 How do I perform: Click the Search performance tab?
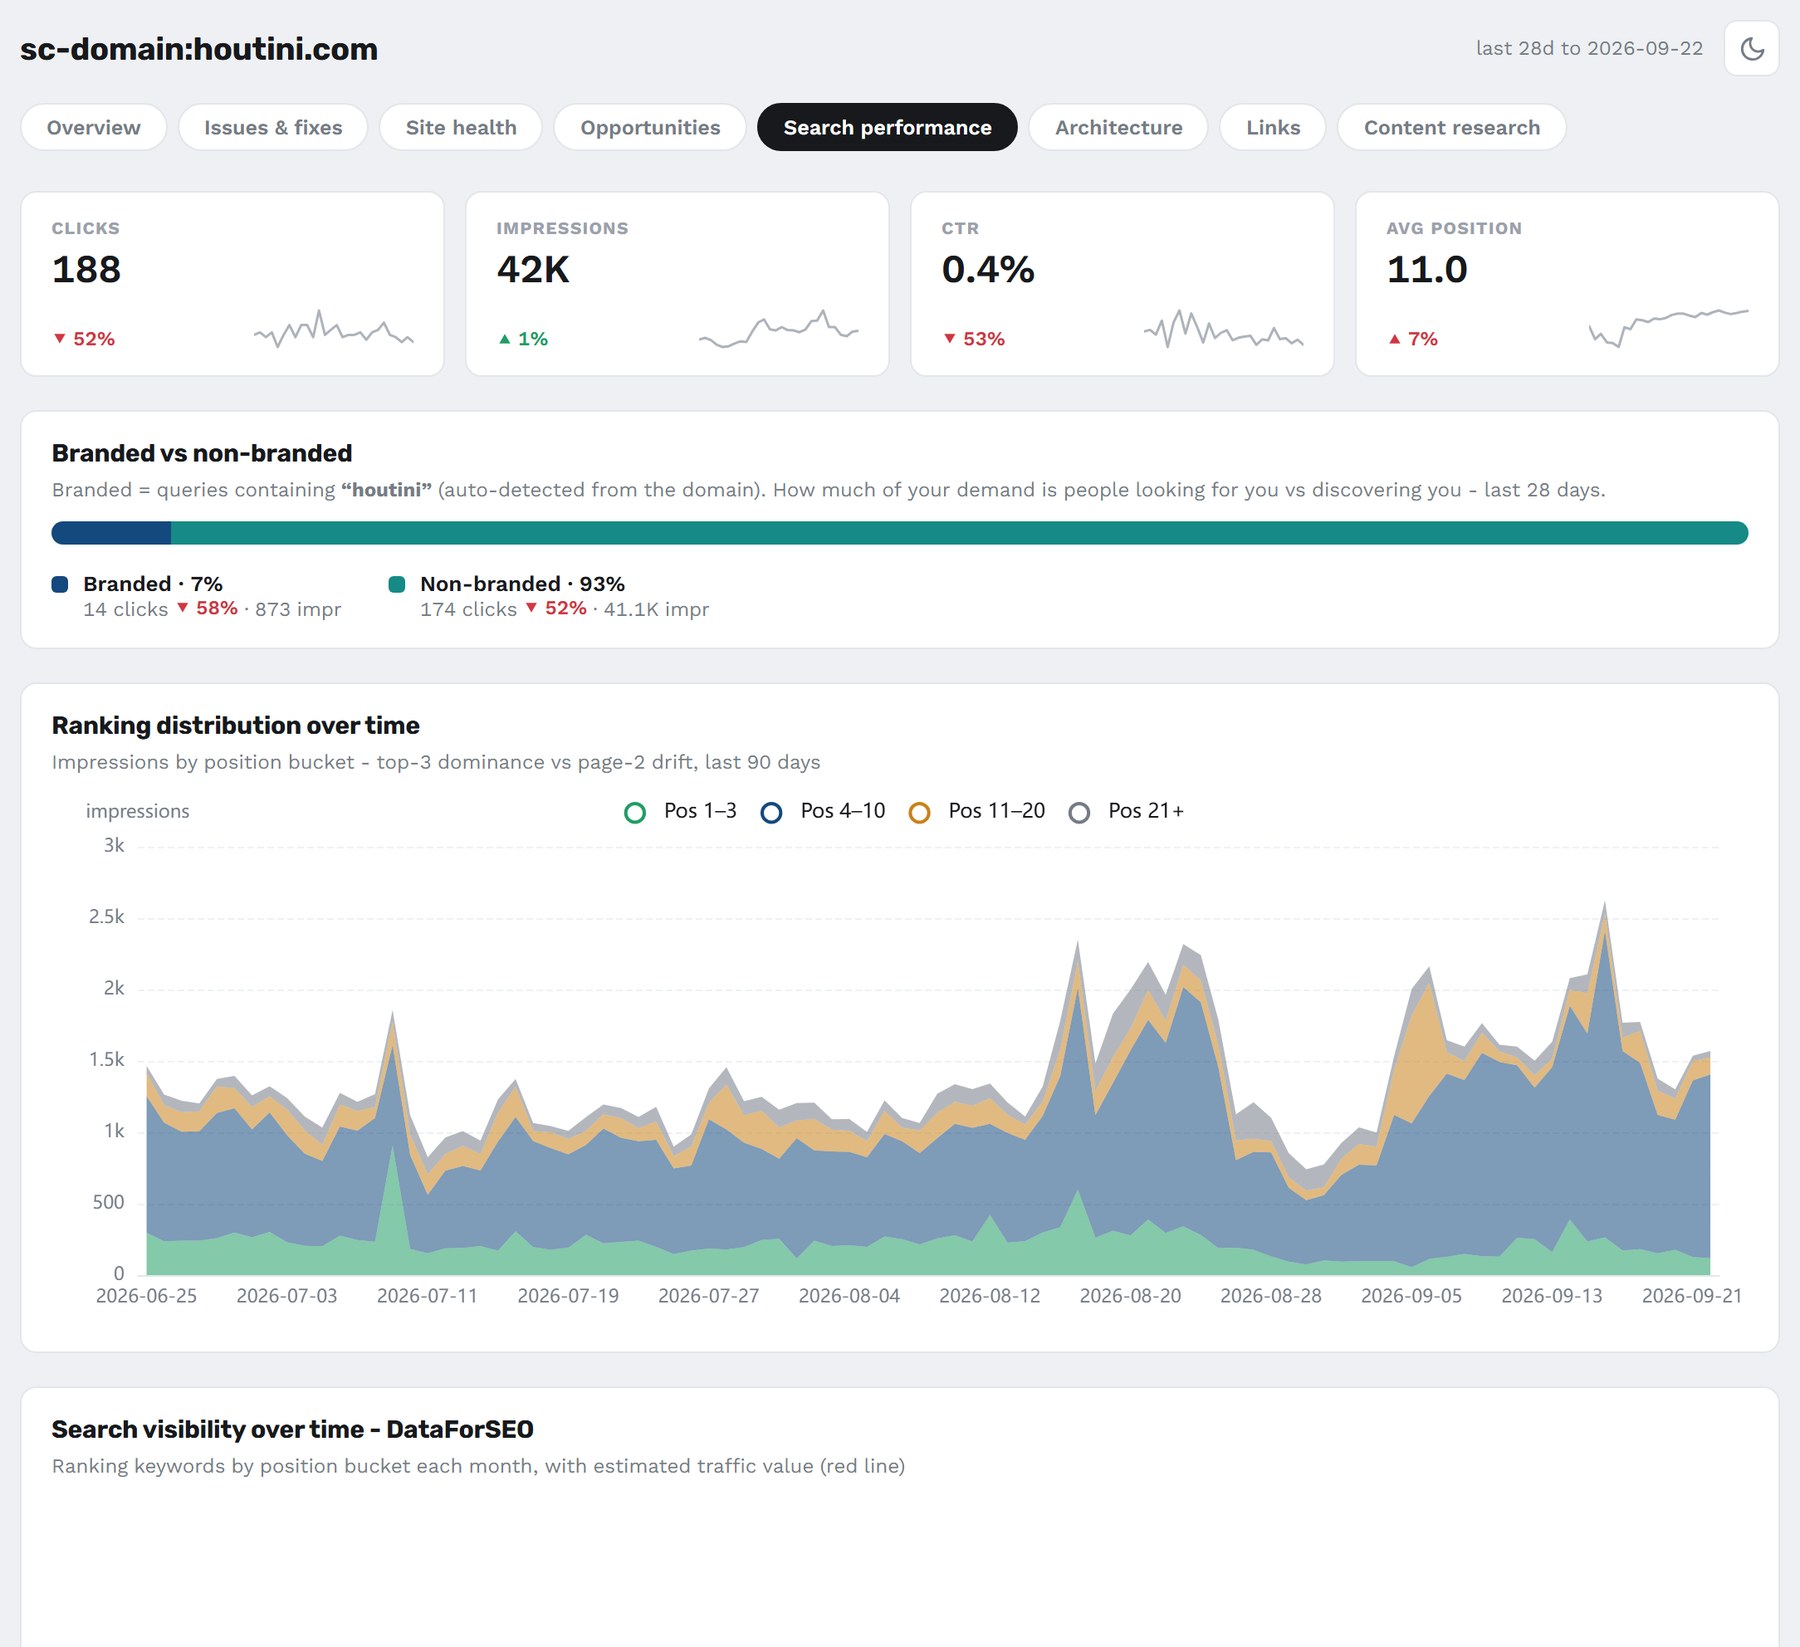[887, 127]
